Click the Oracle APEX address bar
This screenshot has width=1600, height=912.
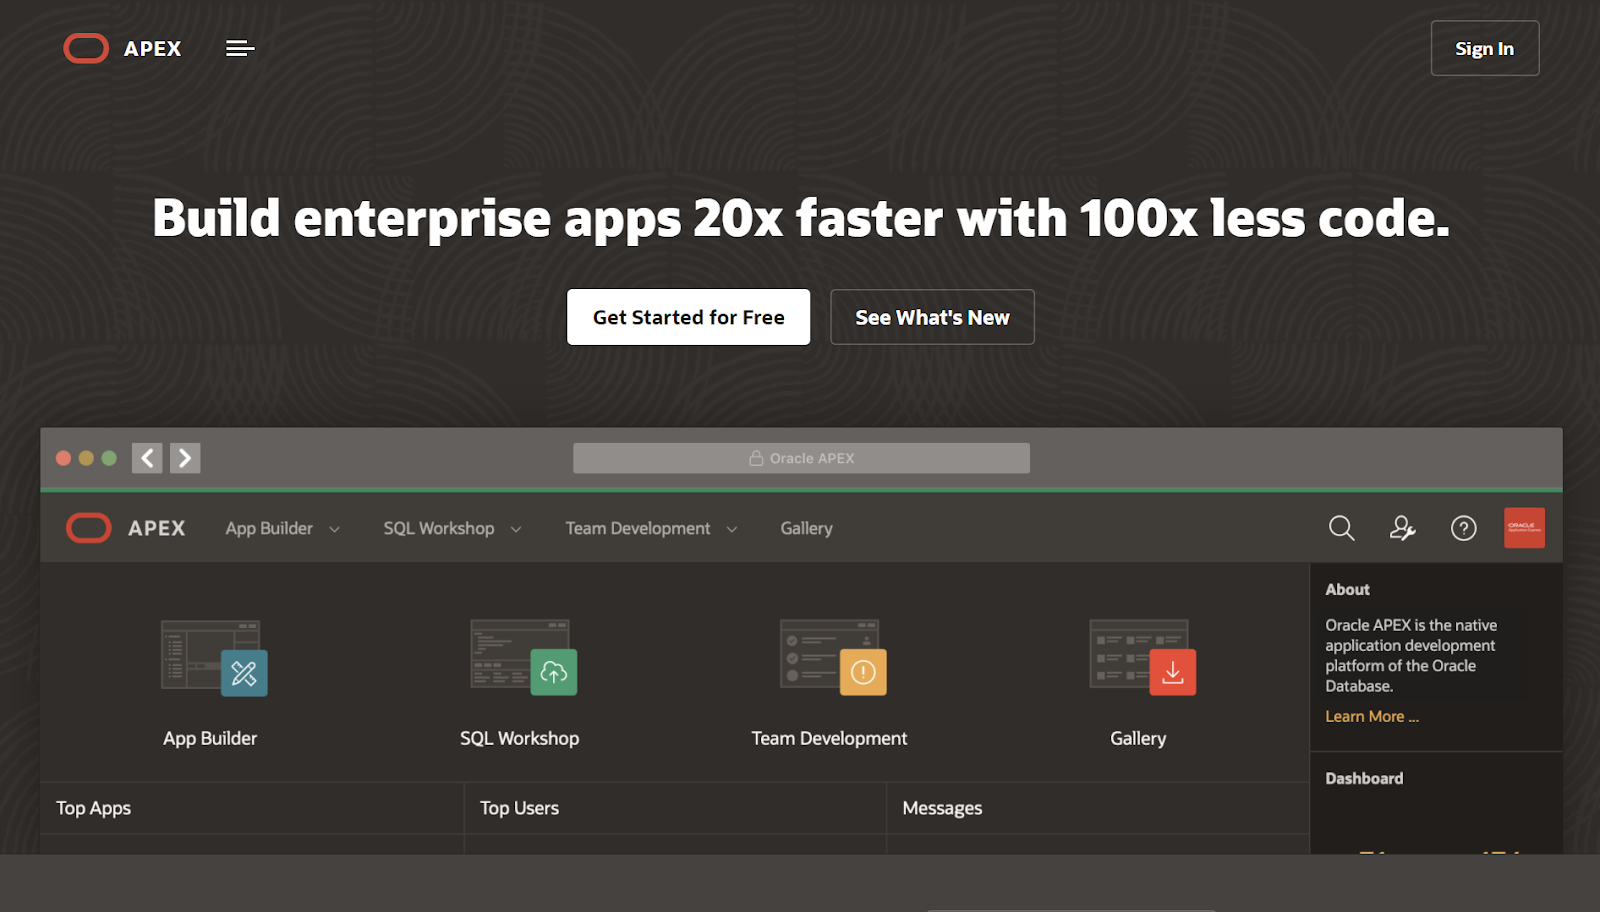coord(801,458)
